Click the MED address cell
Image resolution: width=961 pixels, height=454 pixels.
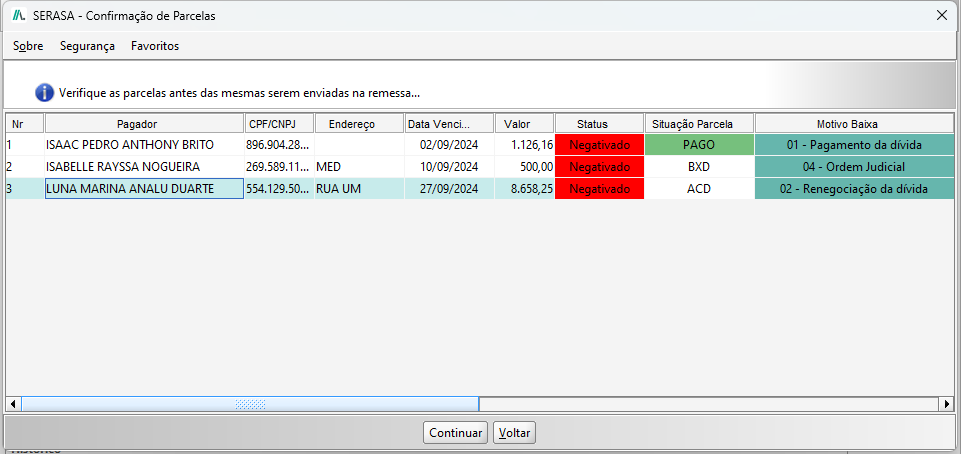coord(360,167)
